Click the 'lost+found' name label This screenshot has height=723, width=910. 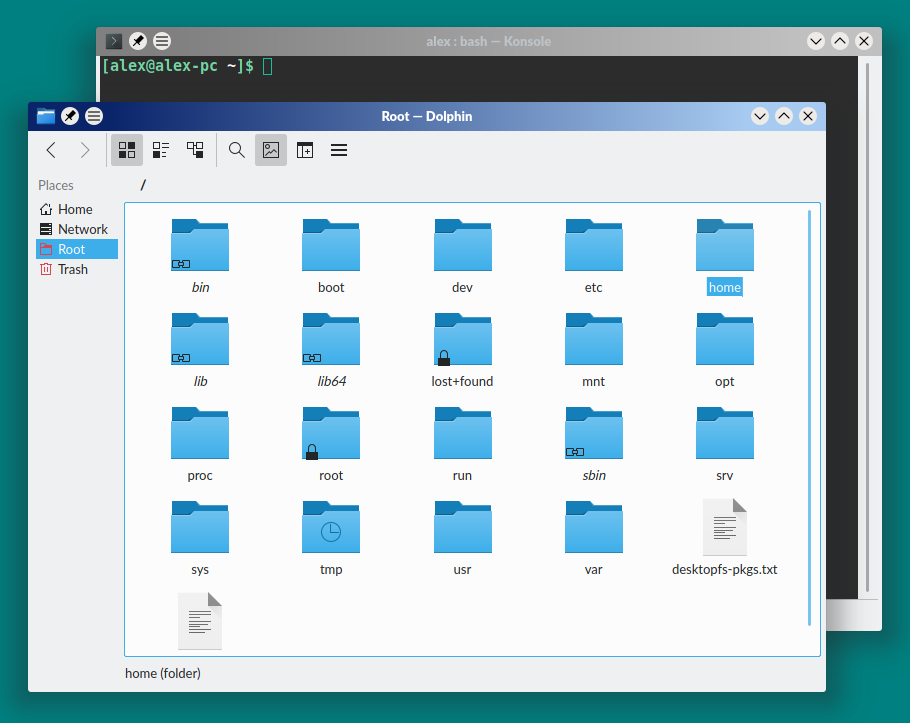tap(463, 381)
